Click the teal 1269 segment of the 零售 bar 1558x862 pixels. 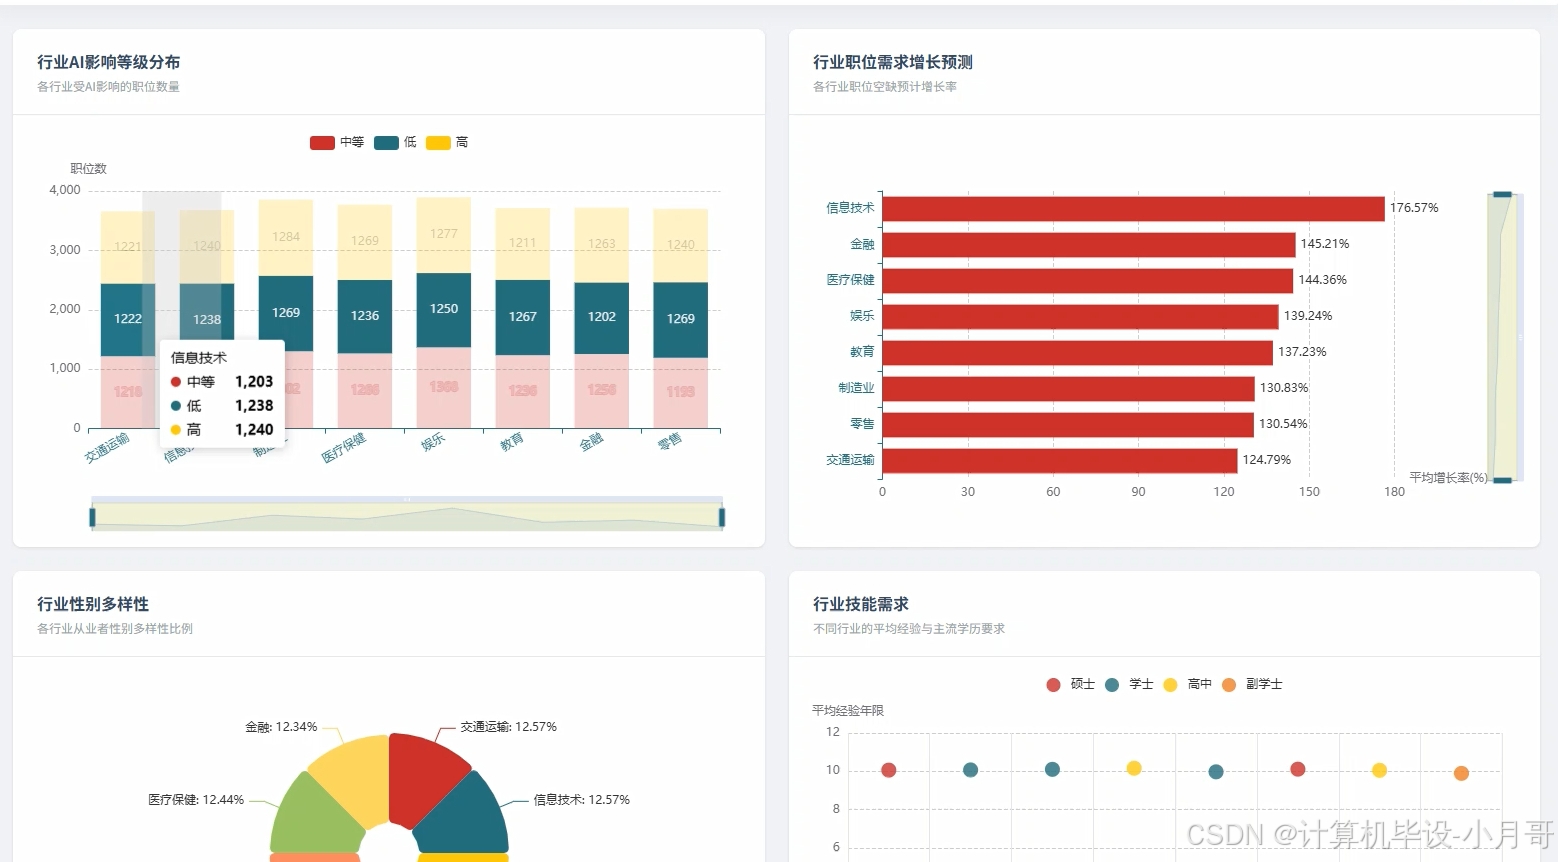click(x=681, y=320)
